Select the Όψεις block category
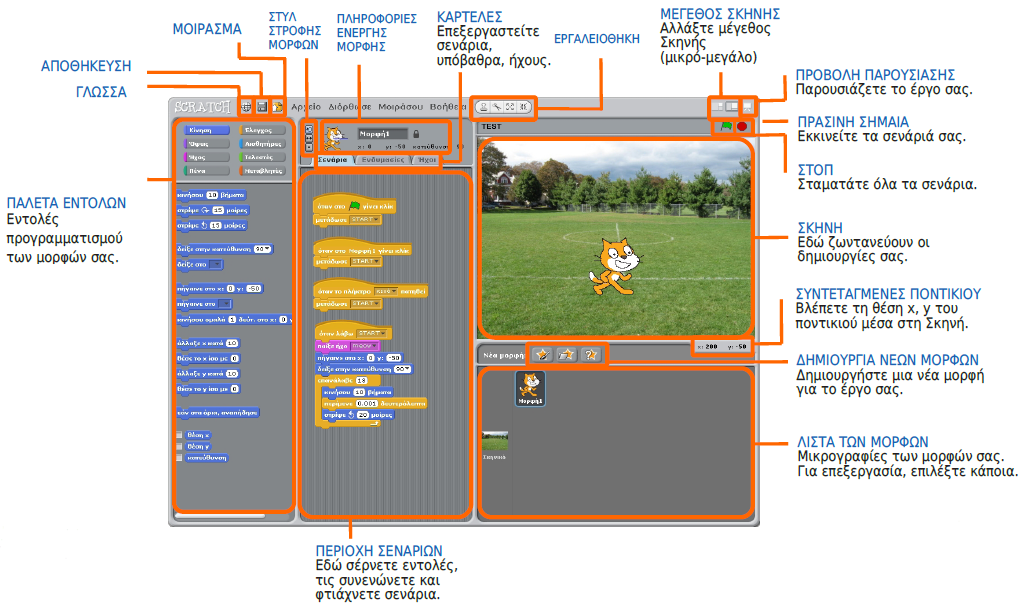Screen dimensions: 1024x607 (x=206, y=144)
